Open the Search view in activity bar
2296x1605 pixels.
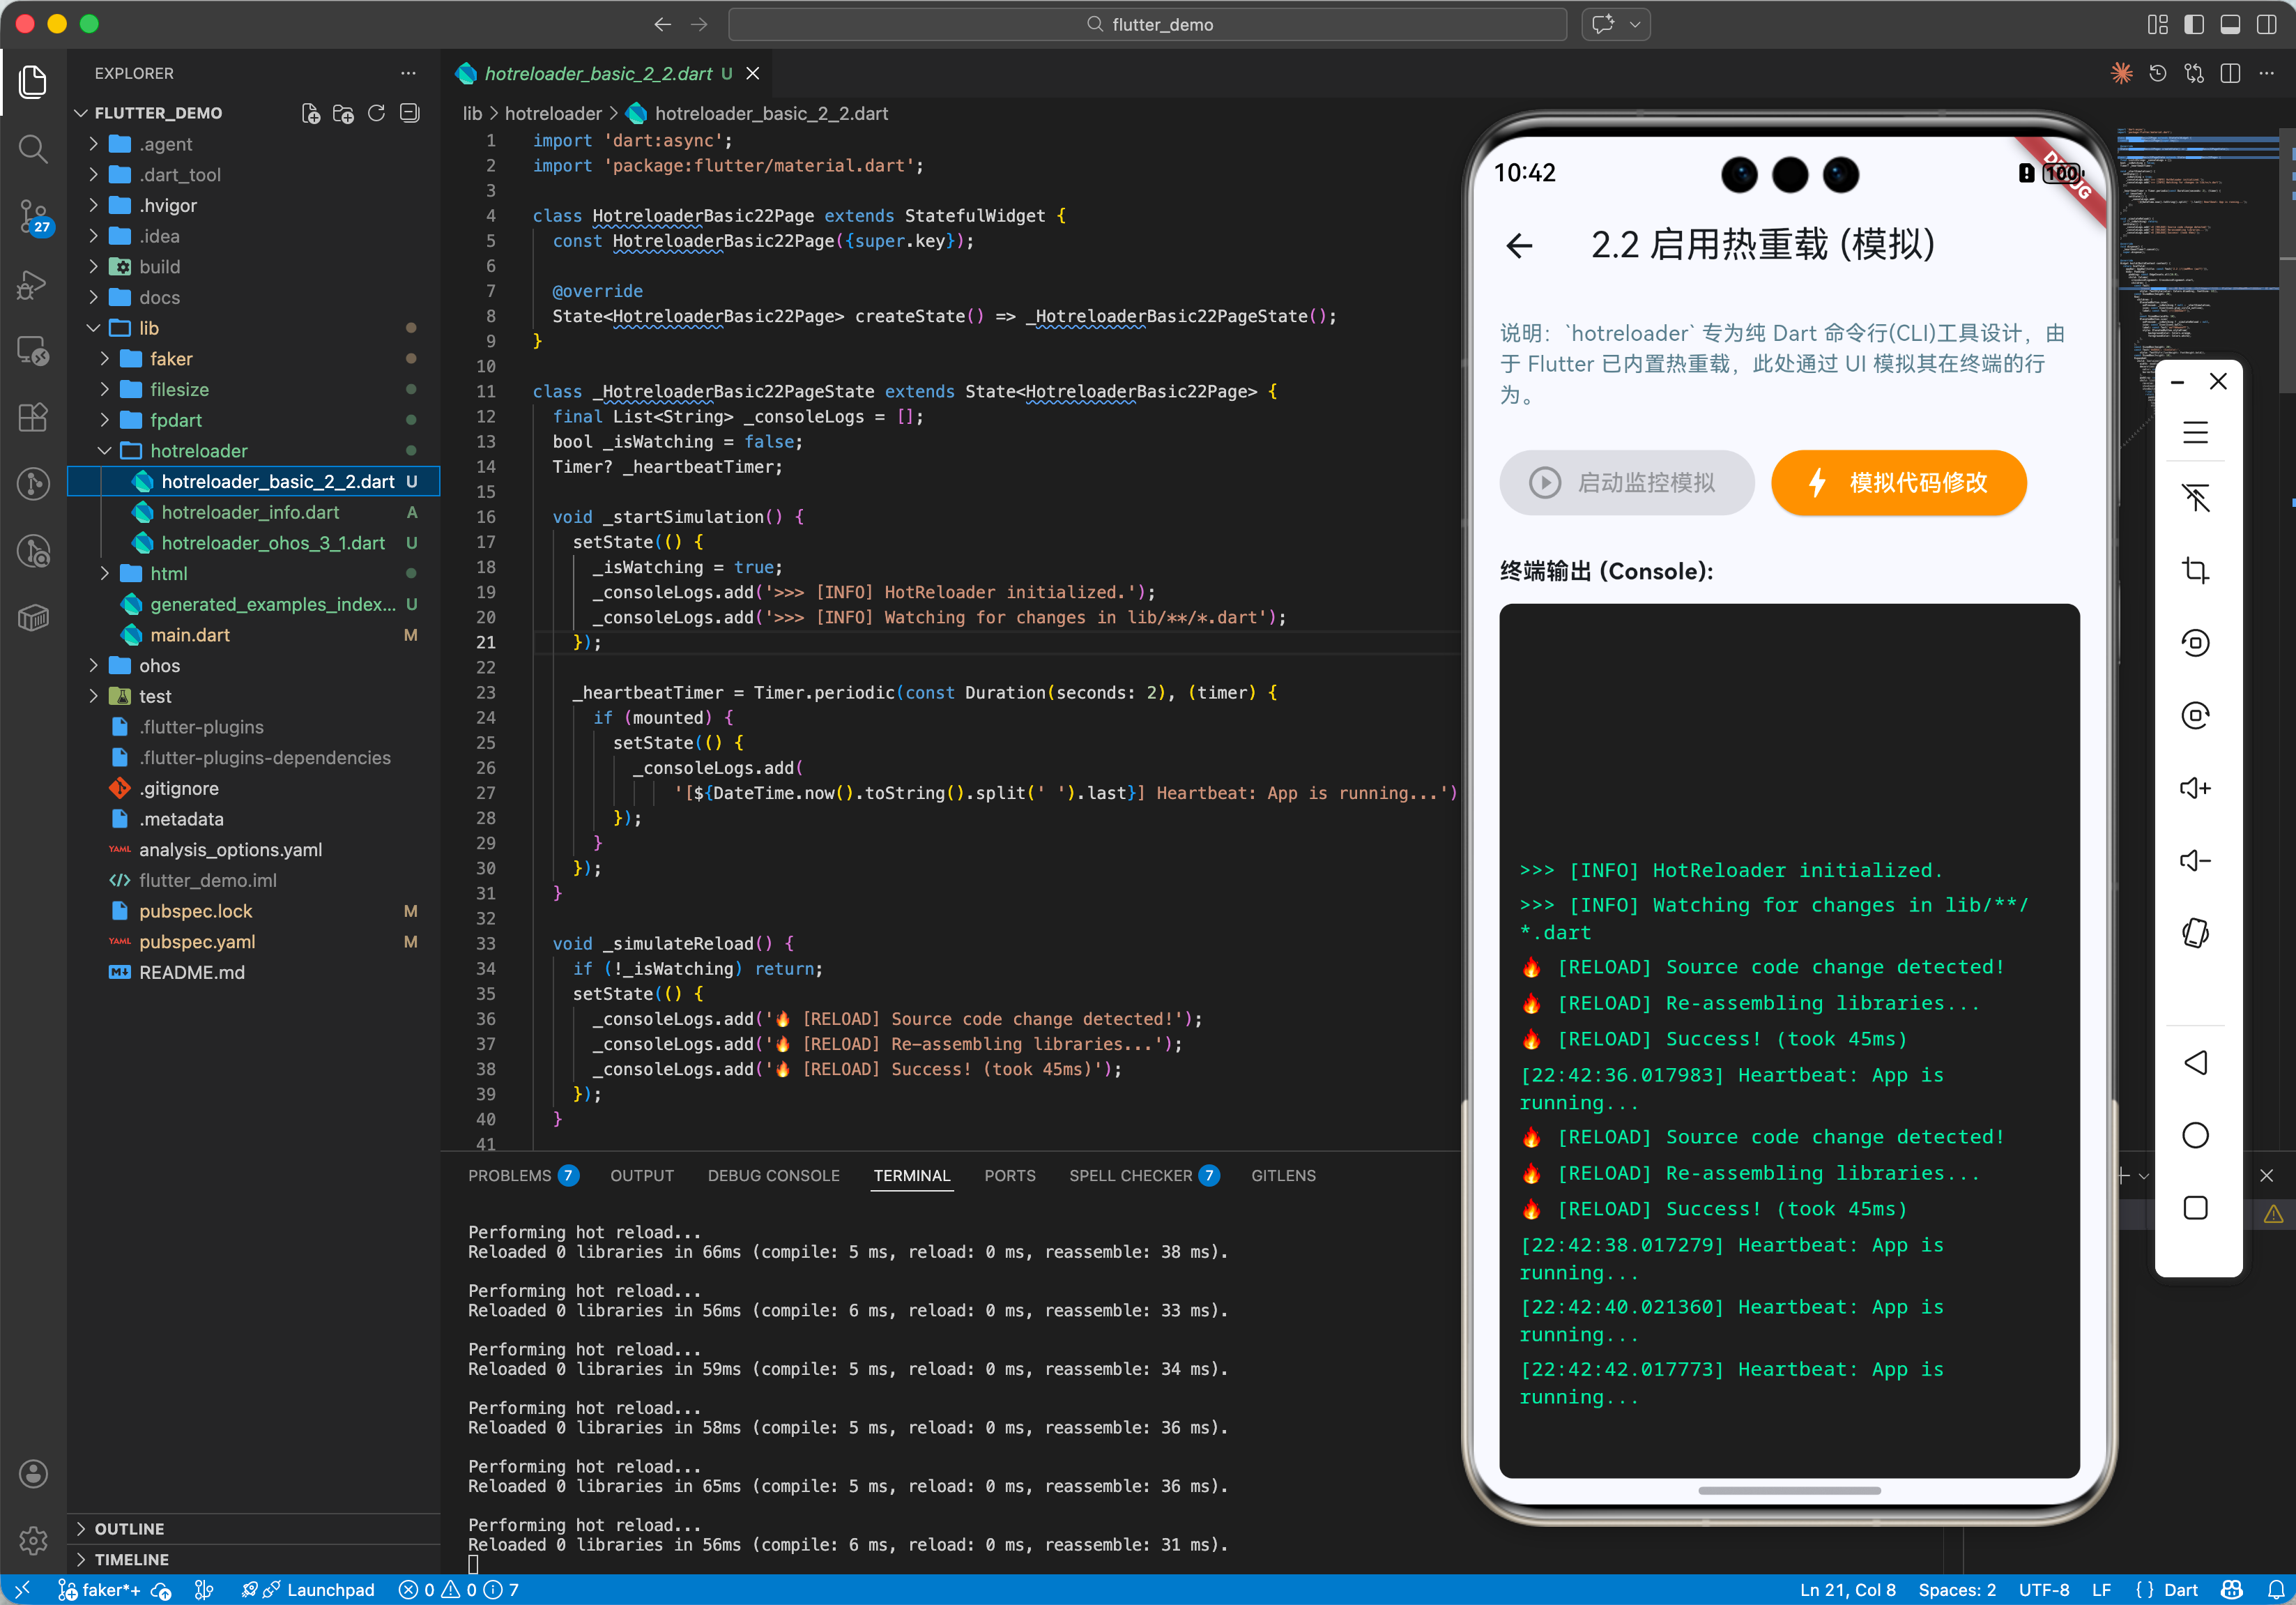(x=33, y=149)
